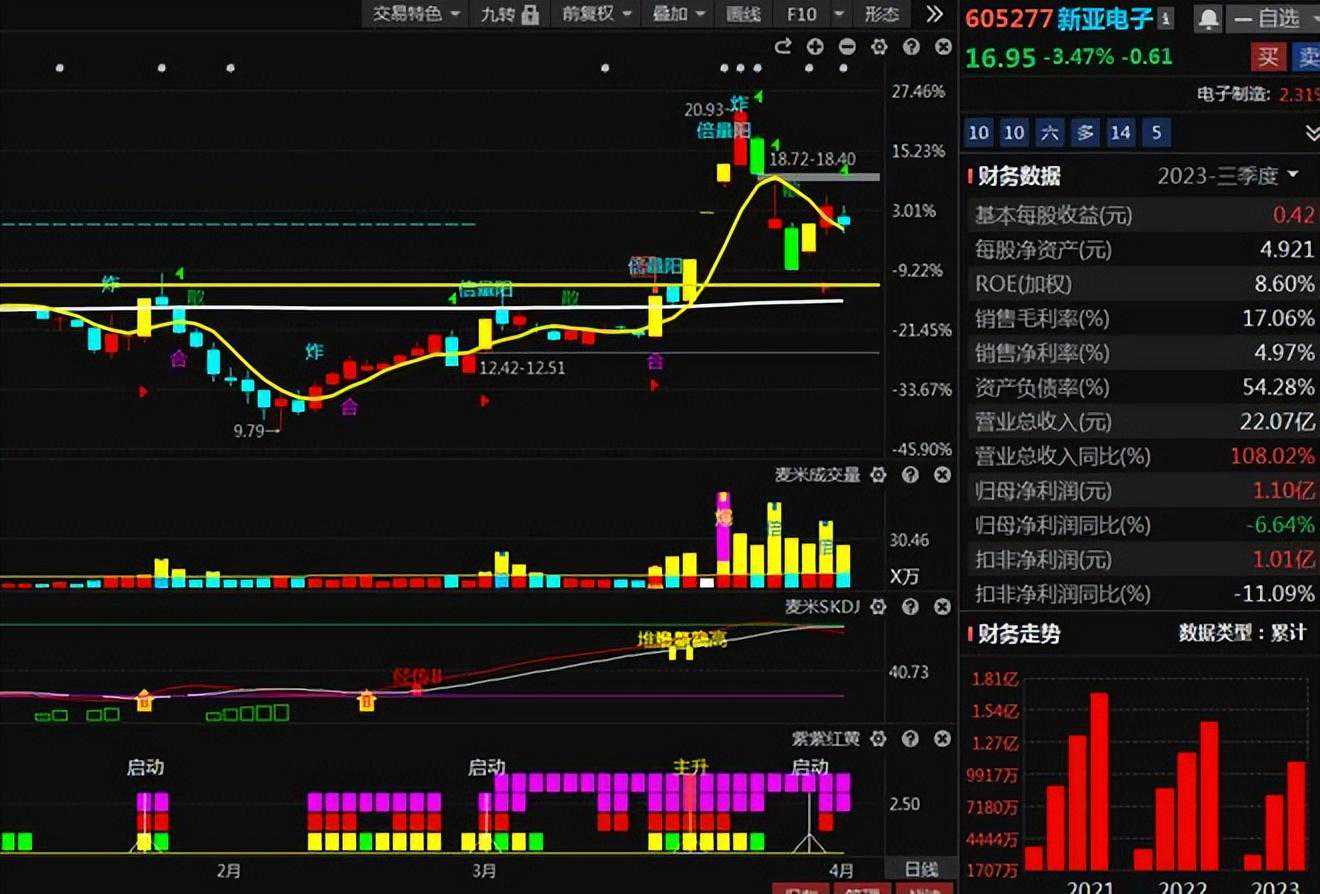This screenshot has height=894, width=1320.
Task: Toggle the 六 signal badge
Action: [x=1049, y=132]
